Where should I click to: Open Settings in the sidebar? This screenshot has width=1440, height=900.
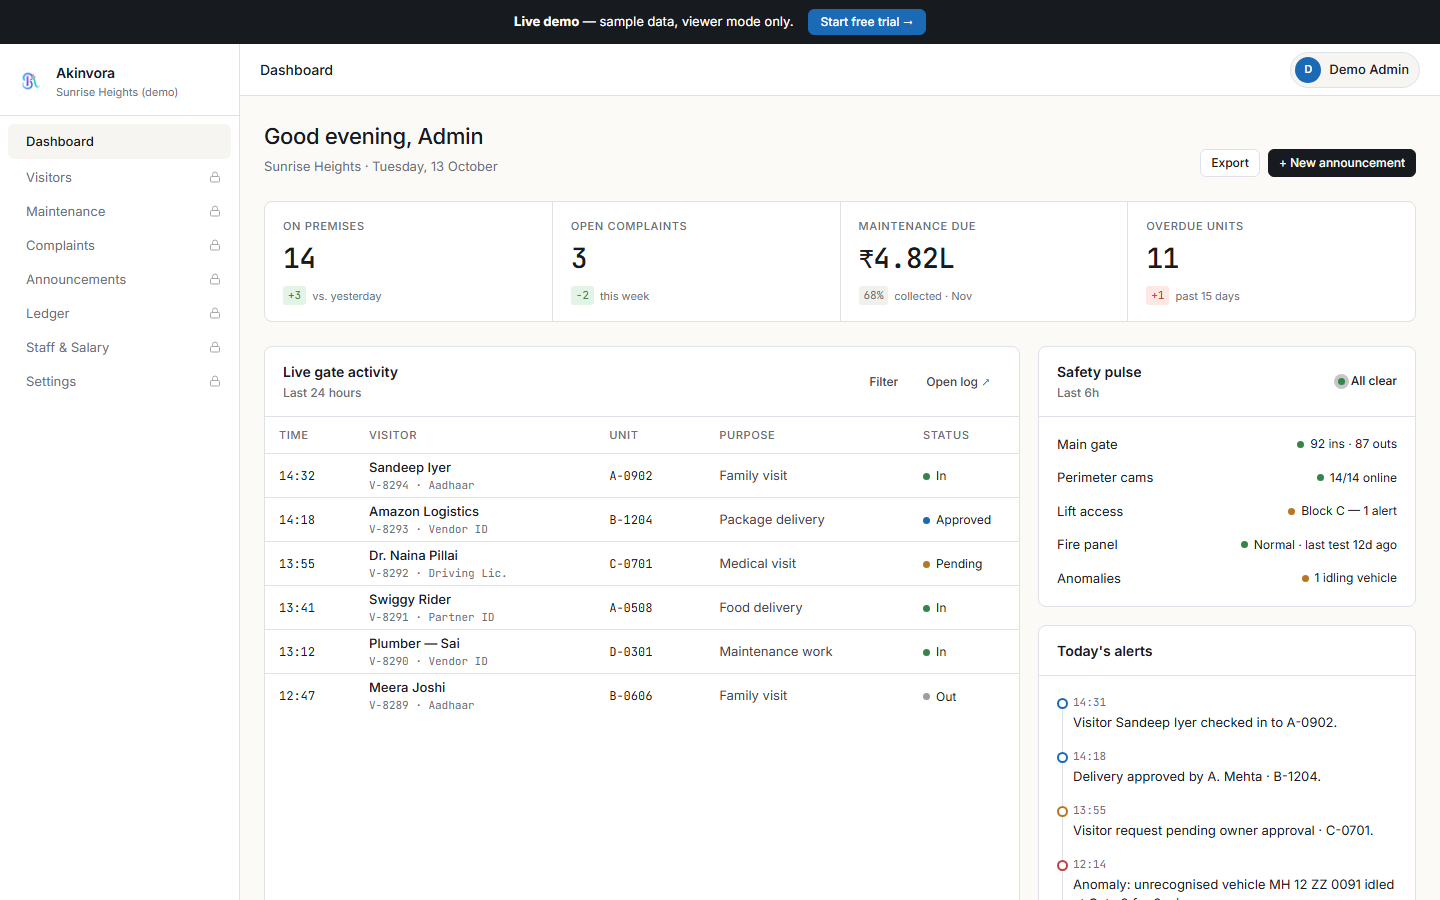pos(119,381)
